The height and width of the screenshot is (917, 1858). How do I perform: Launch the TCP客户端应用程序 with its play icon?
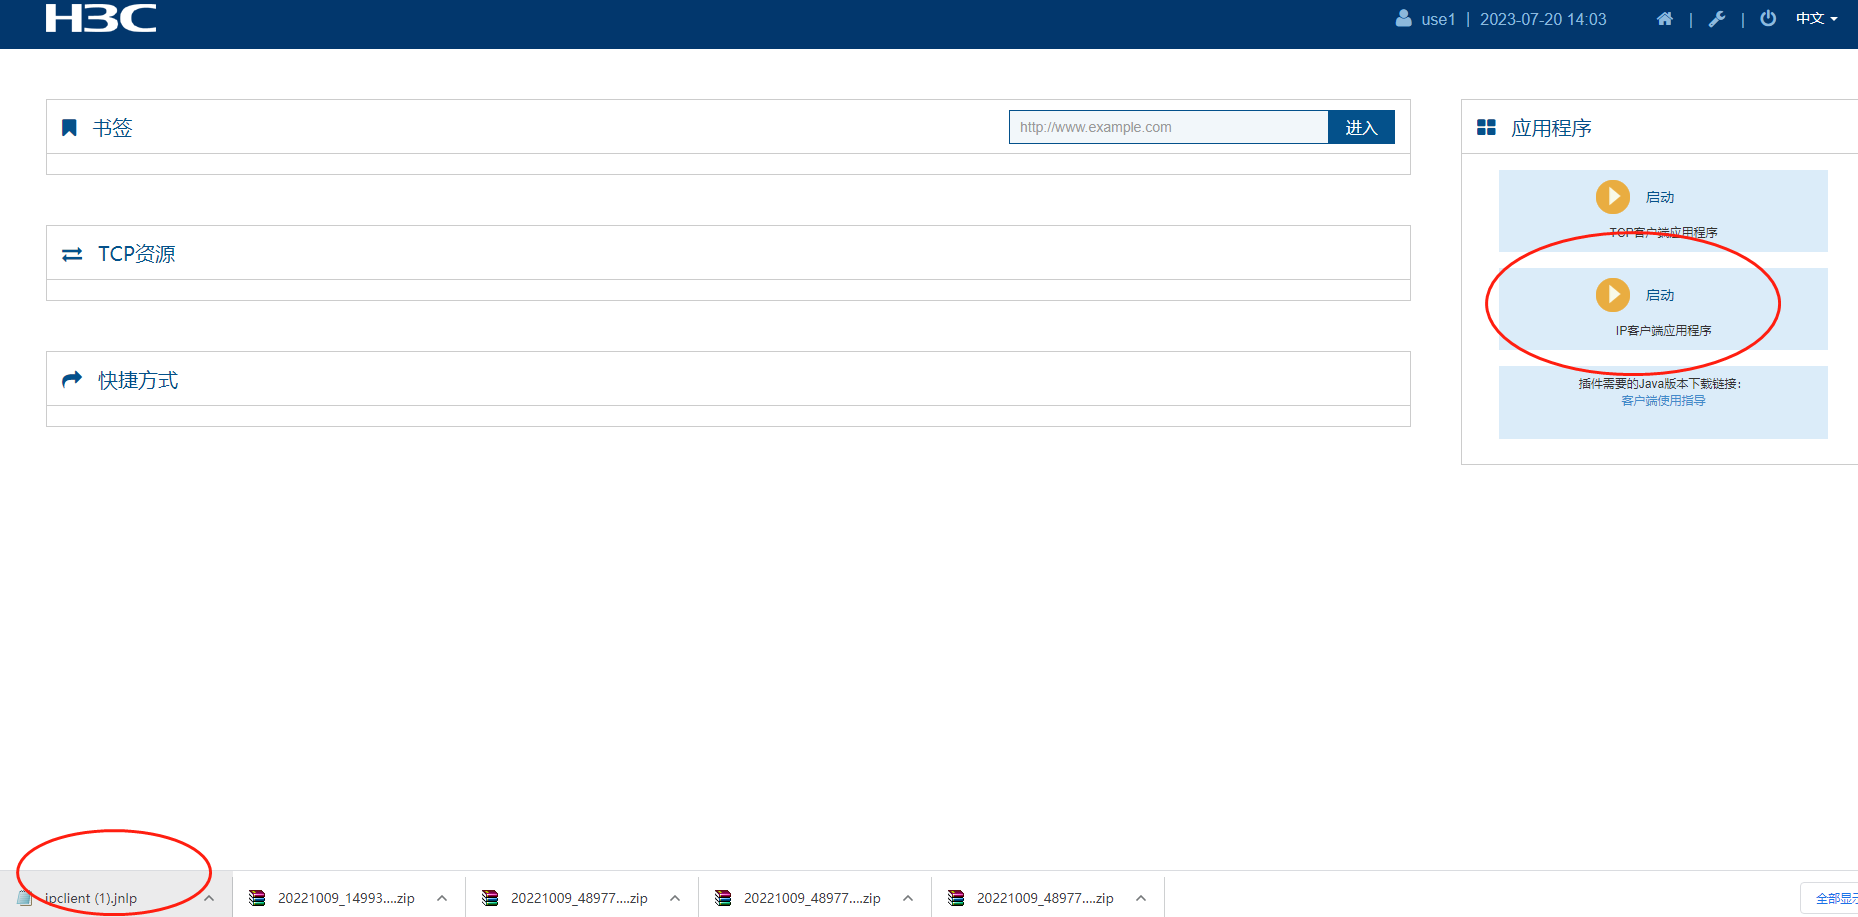point(1613,197)
